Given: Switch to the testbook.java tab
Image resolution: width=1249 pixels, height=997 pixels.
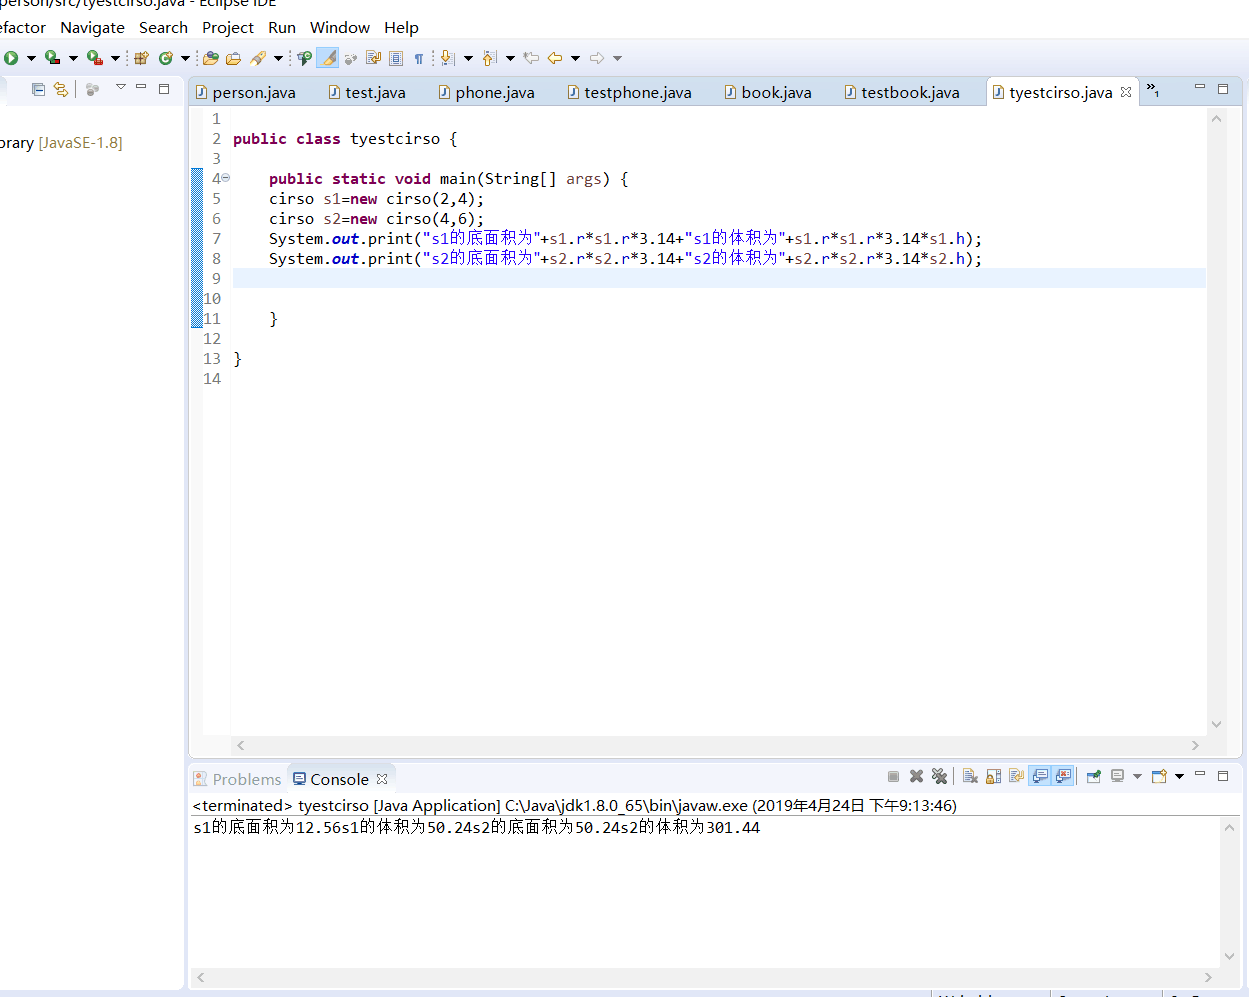Looking at the screenshot, I should [x=909, y=93].
